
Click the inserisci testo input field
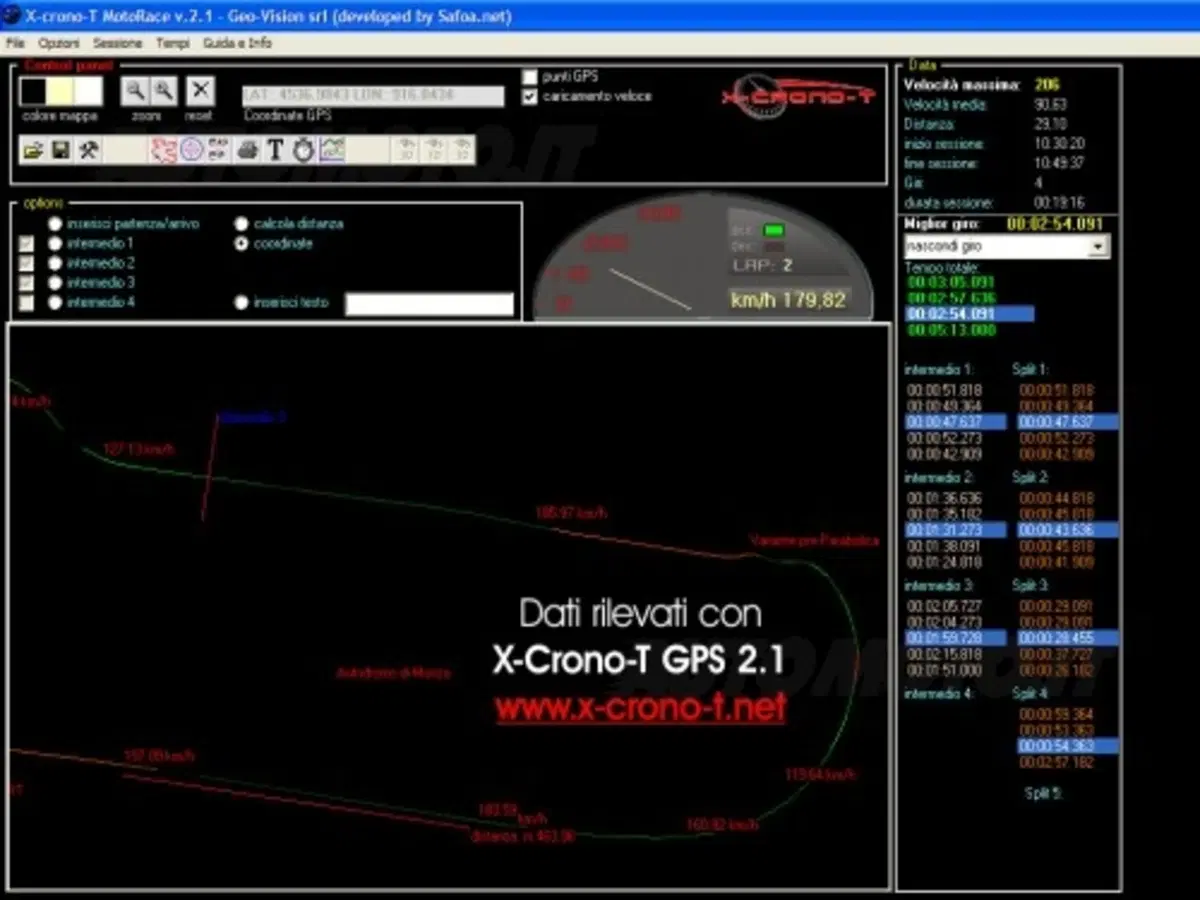[x=429, y=304]
